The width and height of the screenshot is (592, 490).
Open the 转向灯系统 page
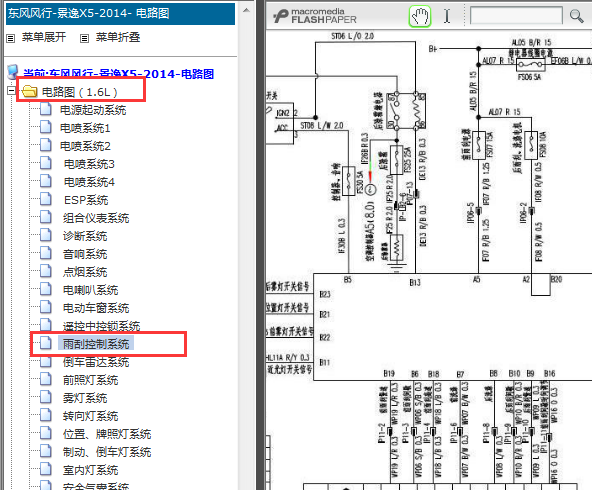click(x=91, y=416)
